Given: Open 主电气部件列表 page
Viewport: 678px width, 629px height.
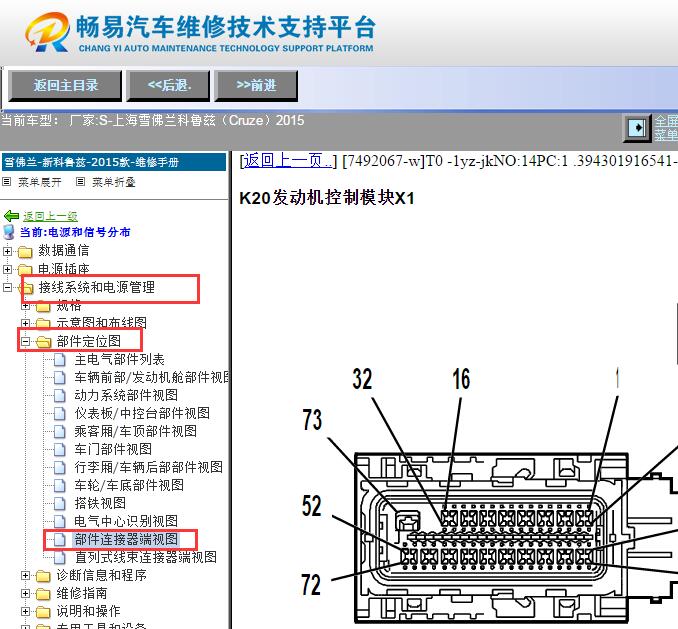Looking at the screenshot, I should pyautogui.click(x=119, y=359).
